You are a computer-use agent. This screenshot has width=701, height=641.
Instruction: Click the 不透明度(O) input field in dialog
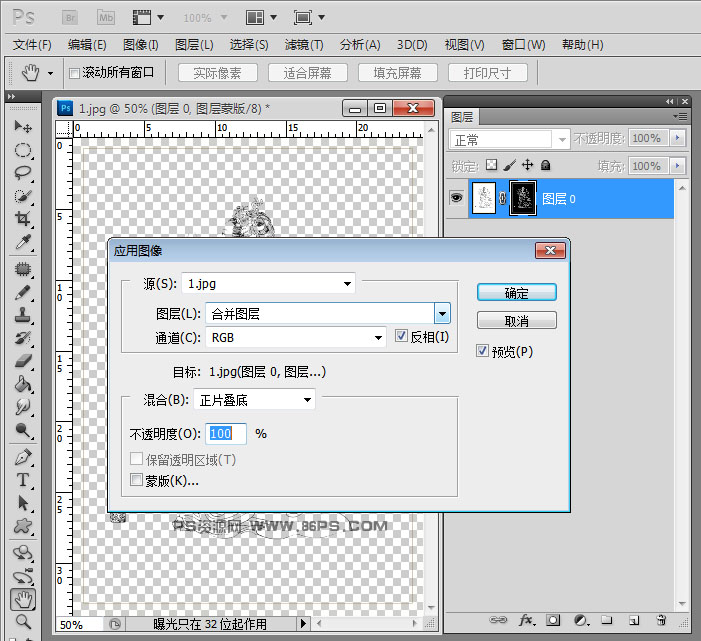pos(226,434)
